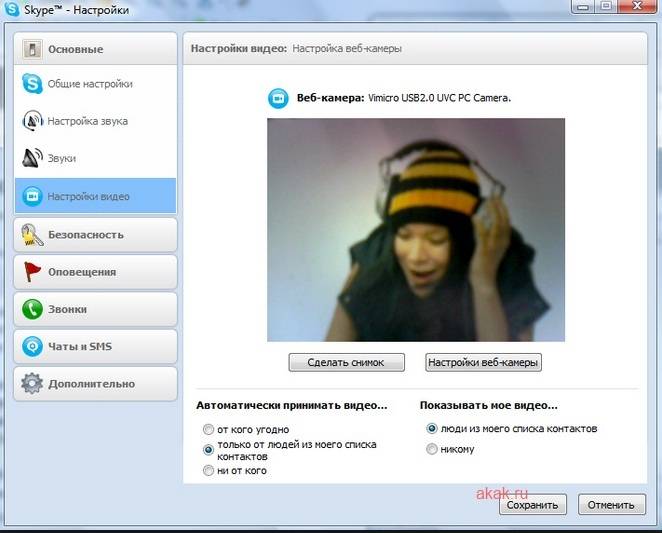This screenshot has width=662, height=533.
Task: Click the green phone icon for Звонки
Action: click(x=32, y=309)
